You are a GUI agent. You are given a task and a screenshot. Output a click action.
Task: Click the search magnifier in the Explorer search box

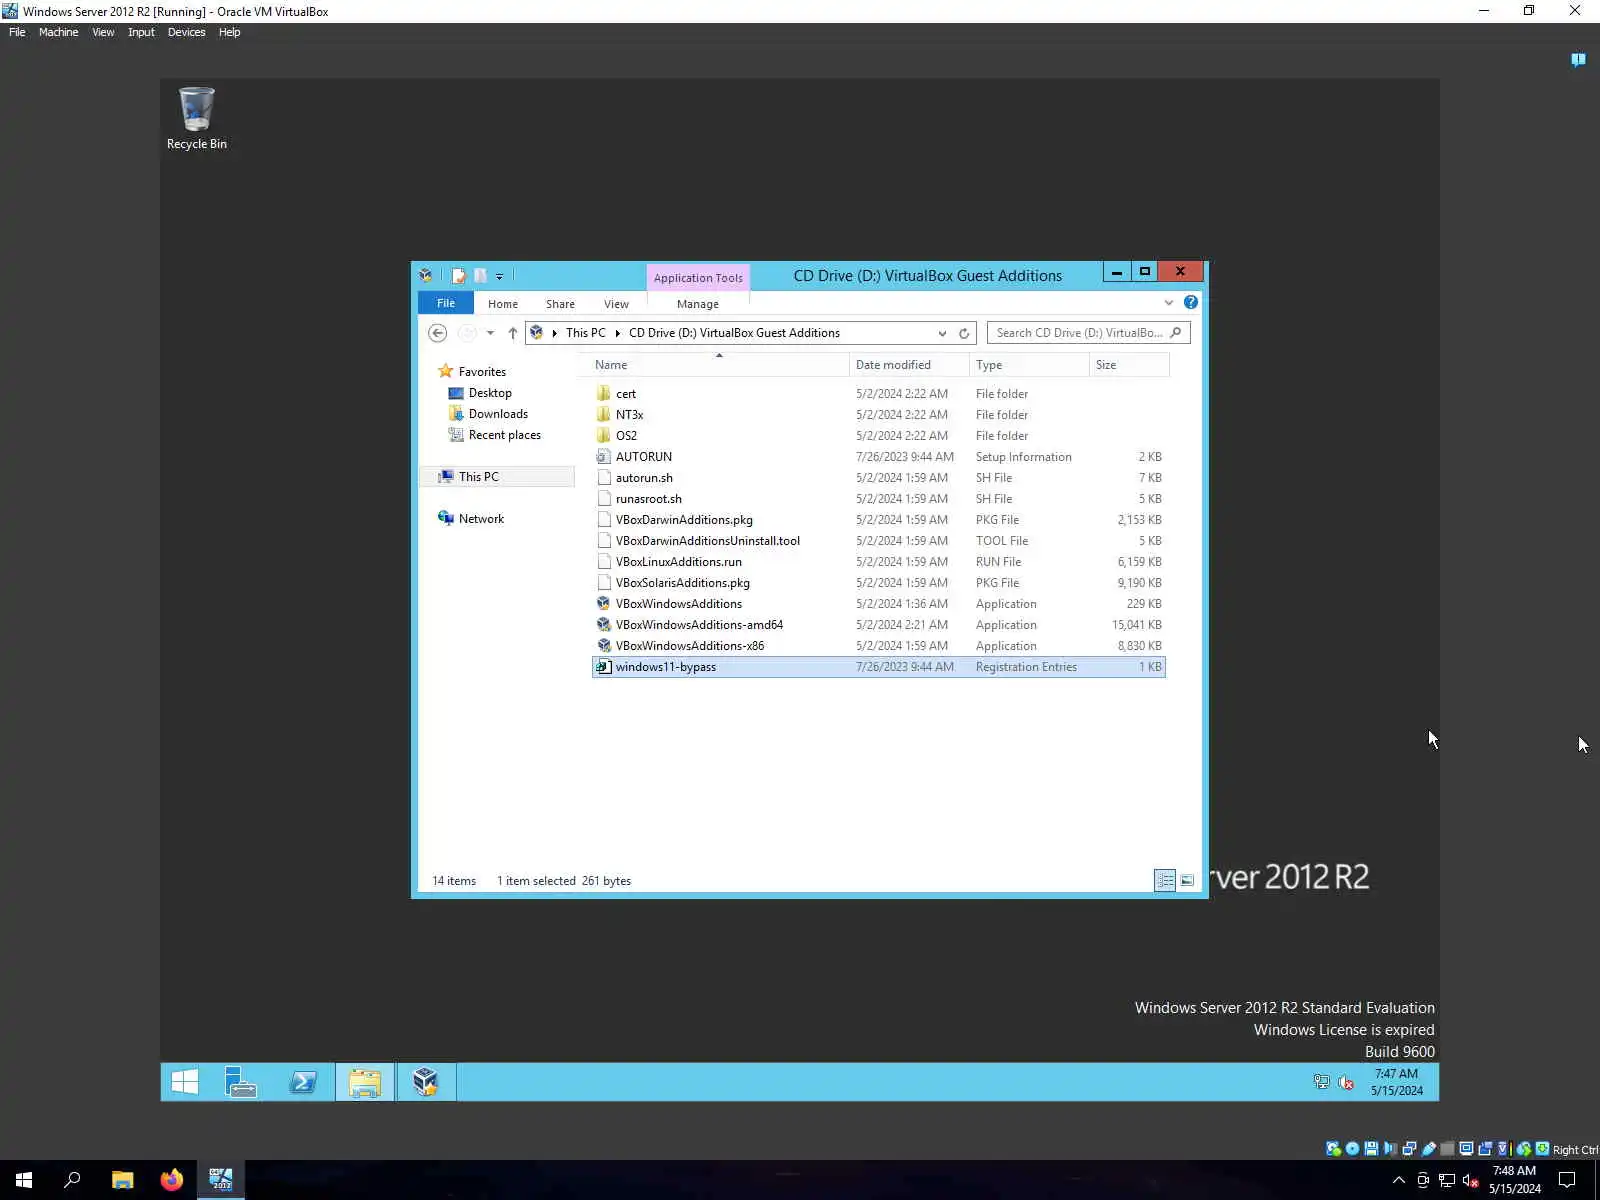pos(1176,333)
